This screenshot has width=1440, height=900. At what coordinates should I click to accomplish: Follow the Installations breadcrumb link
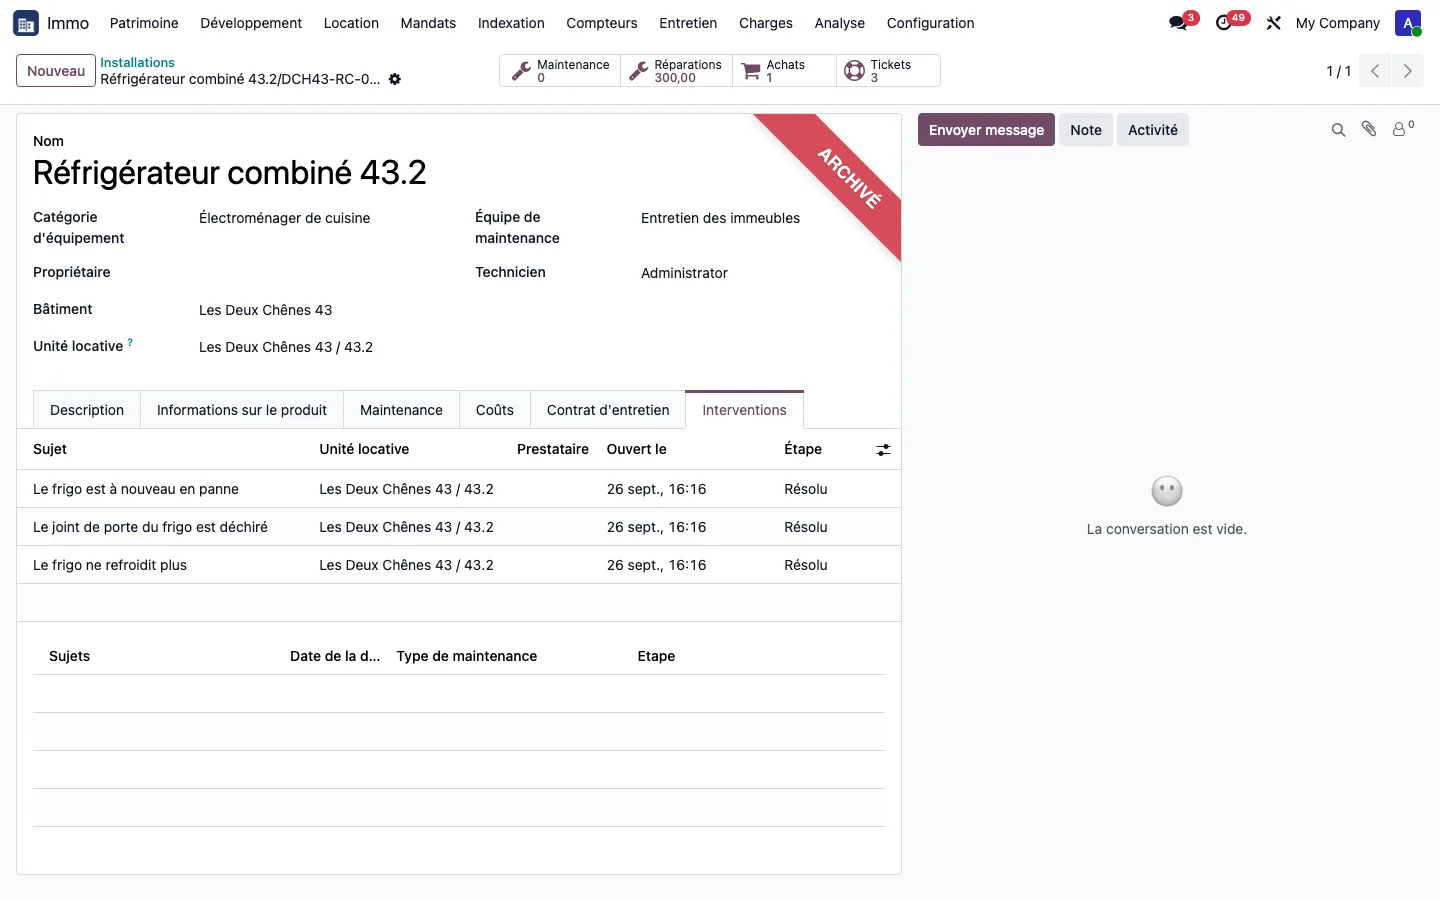[x=137, y=62]
